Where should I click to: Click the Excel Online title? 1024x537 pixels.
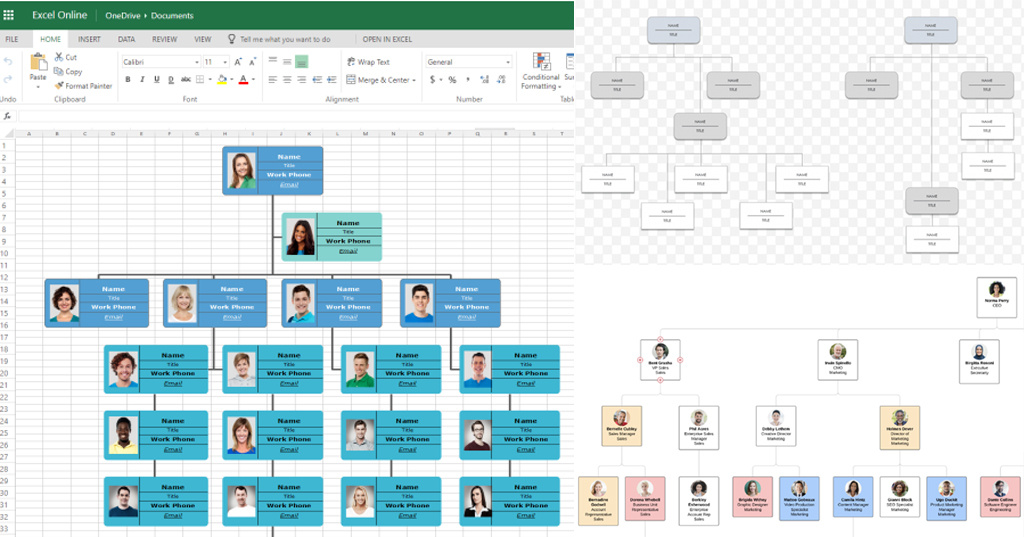[59, 15]
